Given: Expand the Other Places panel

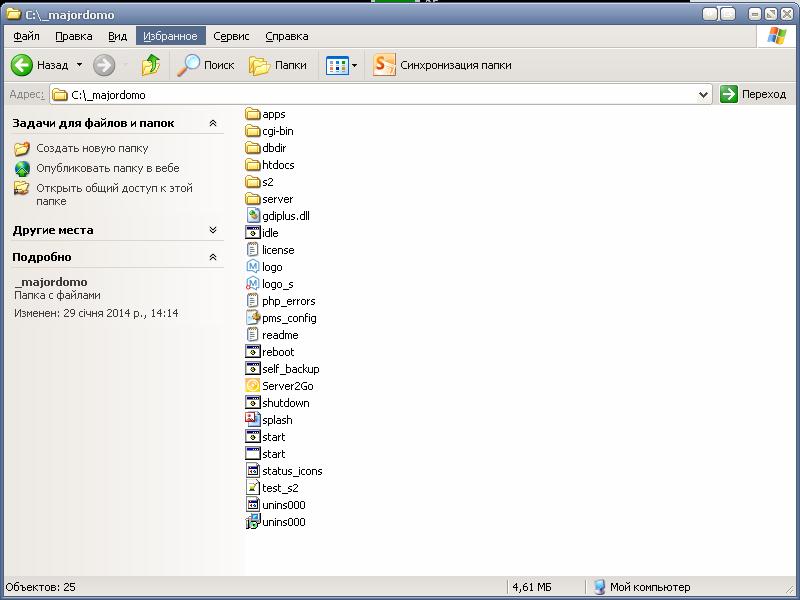Looking at the screenshot, I should [x=213, y=230].
